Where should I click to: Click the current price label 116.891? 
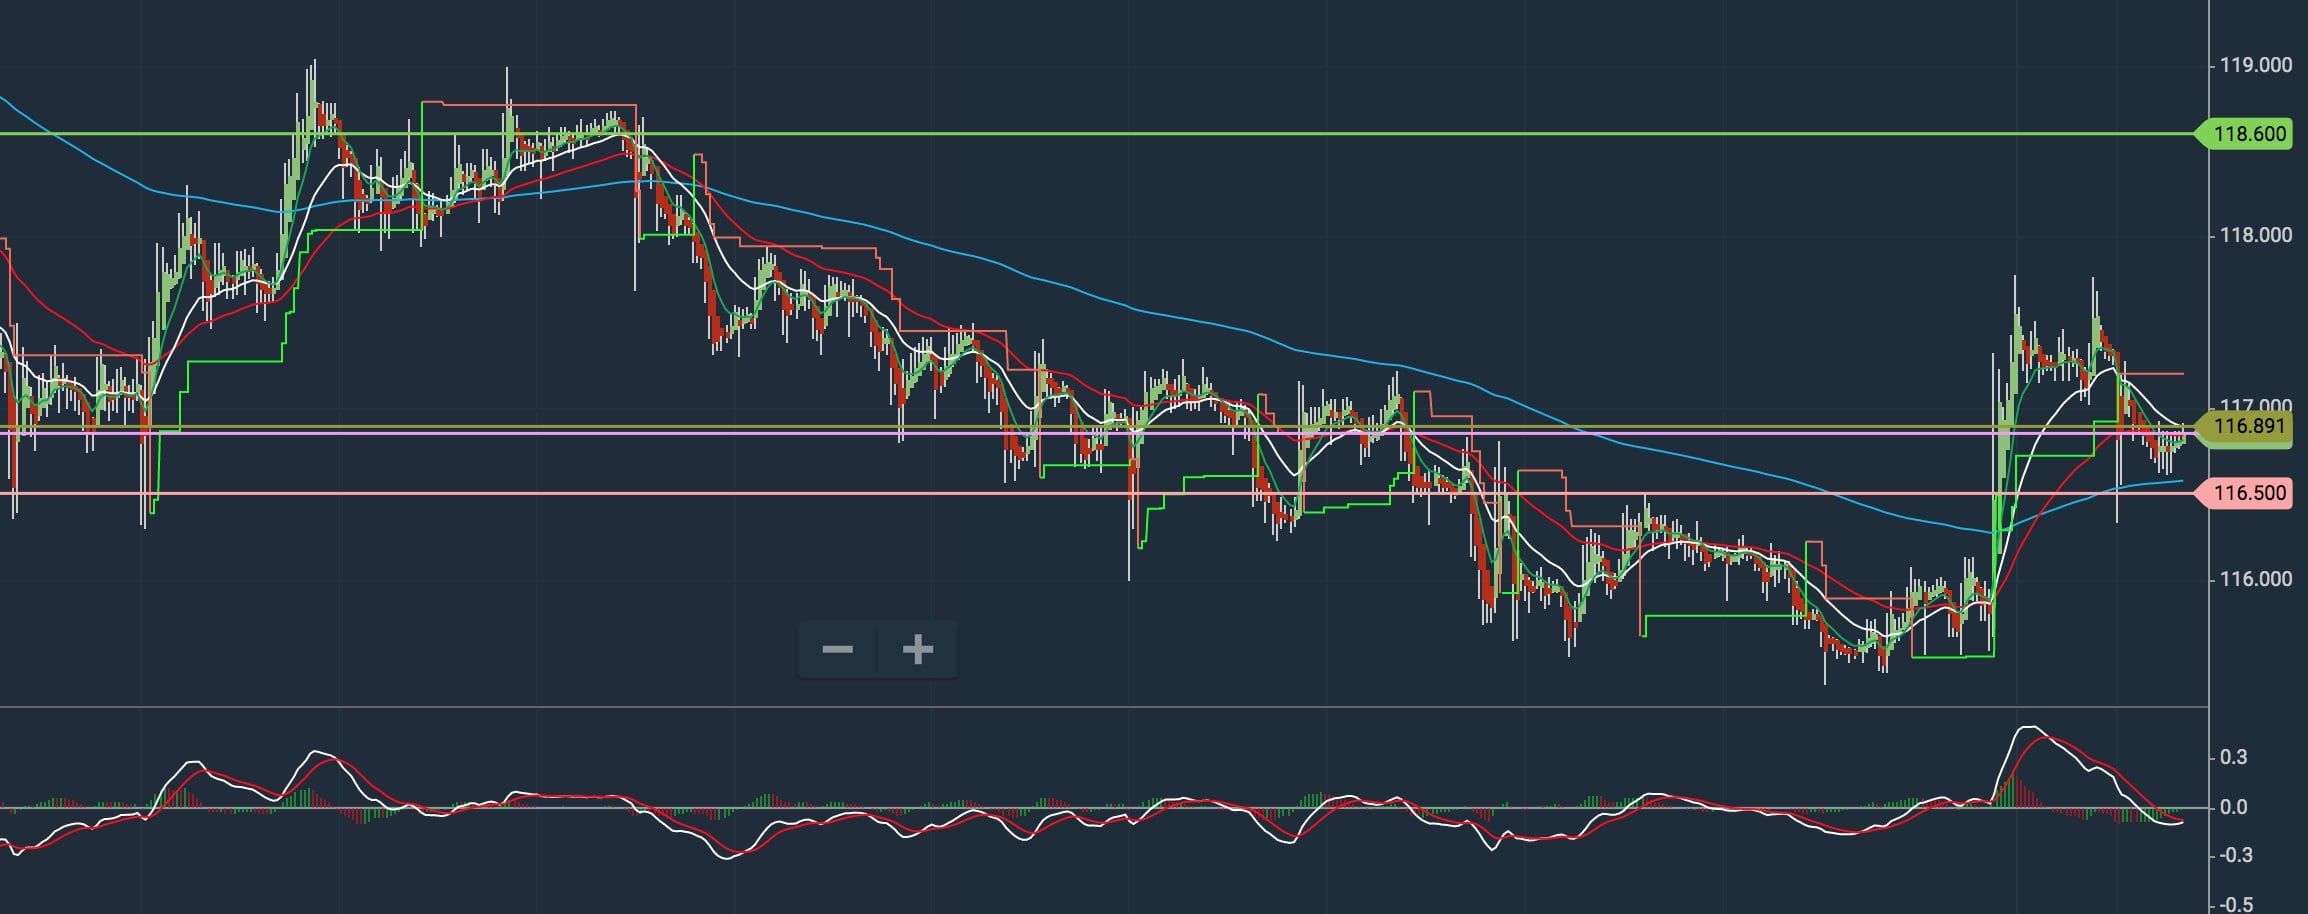[2242, 427]
